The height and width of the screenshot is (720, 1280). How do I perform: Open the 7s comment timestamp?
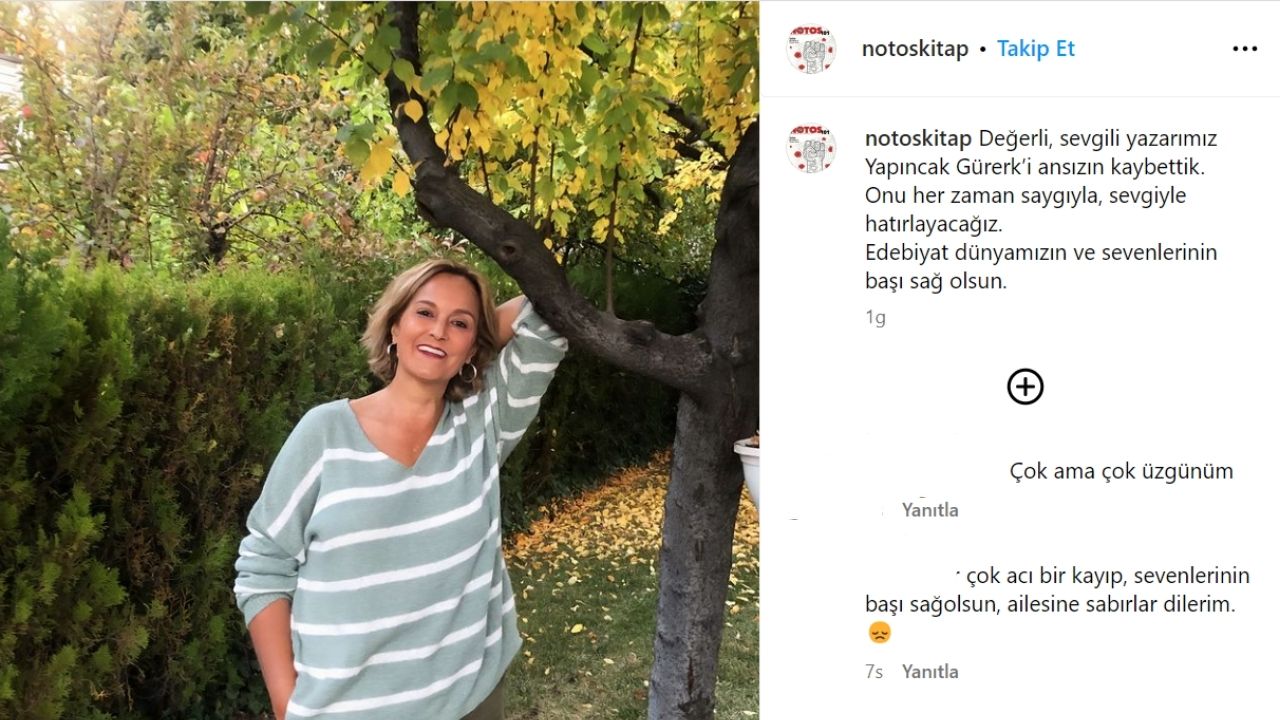[874, 672]
